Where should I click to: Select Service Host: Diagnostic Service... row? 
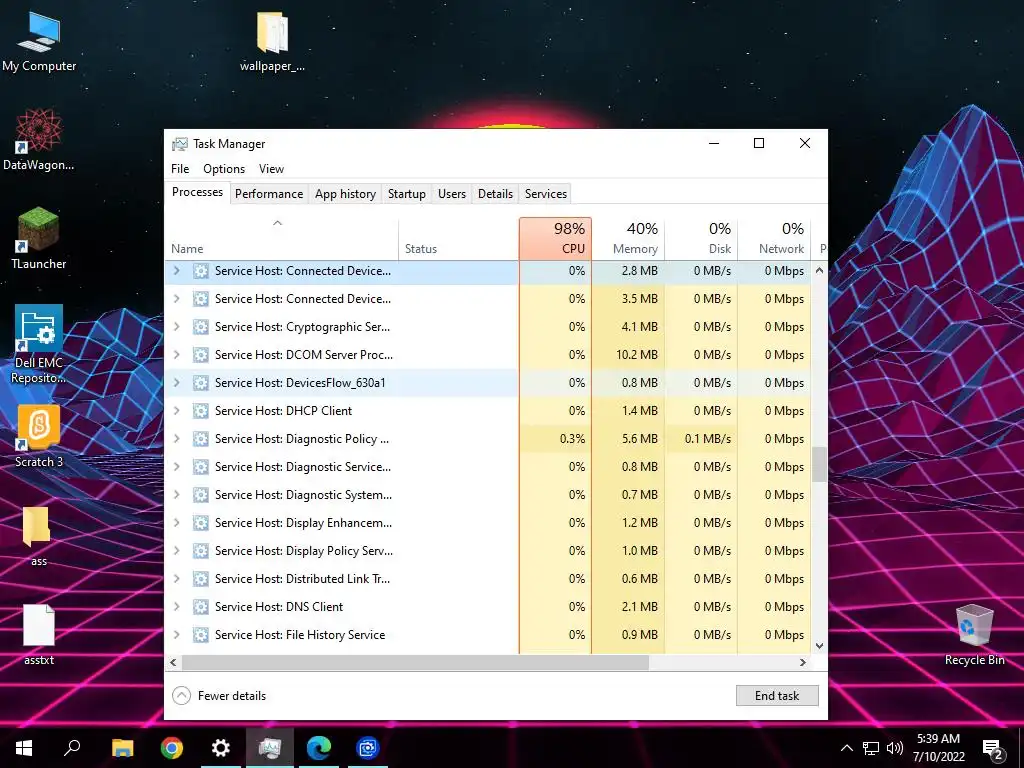tap(488, 467)
